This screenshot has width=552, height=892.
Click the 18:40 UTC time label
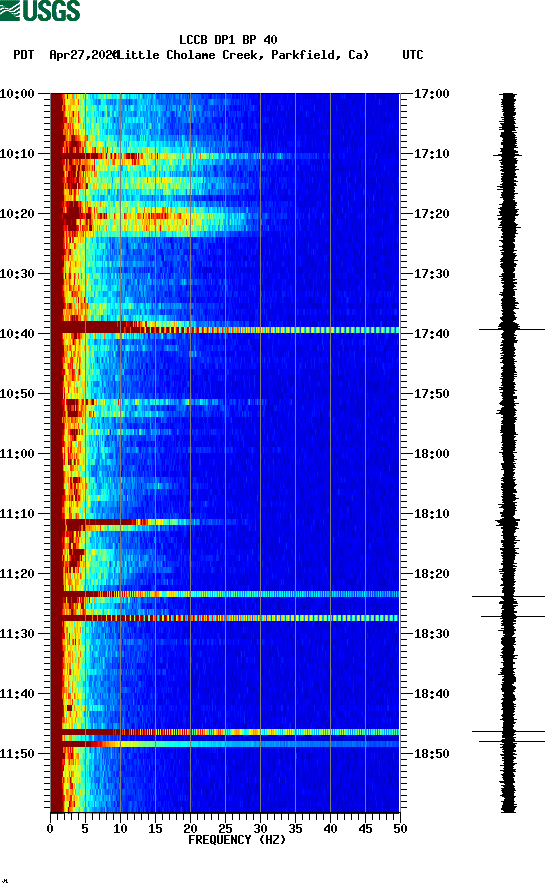tap(431, 694)
